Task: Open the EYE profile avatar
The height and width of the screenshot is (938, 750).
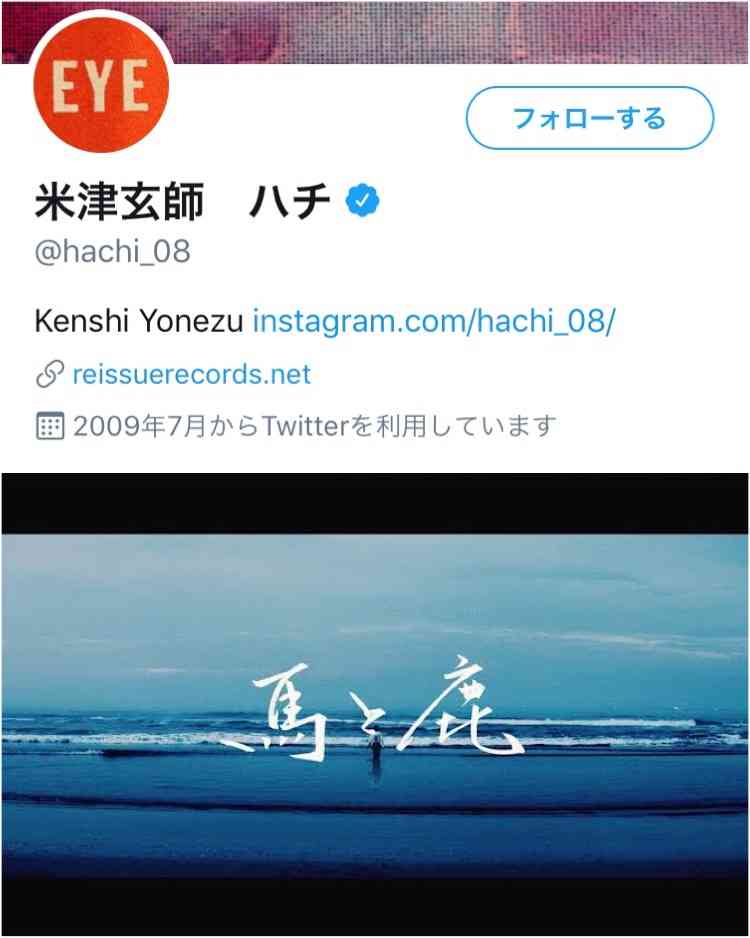Action: point(101,84)
